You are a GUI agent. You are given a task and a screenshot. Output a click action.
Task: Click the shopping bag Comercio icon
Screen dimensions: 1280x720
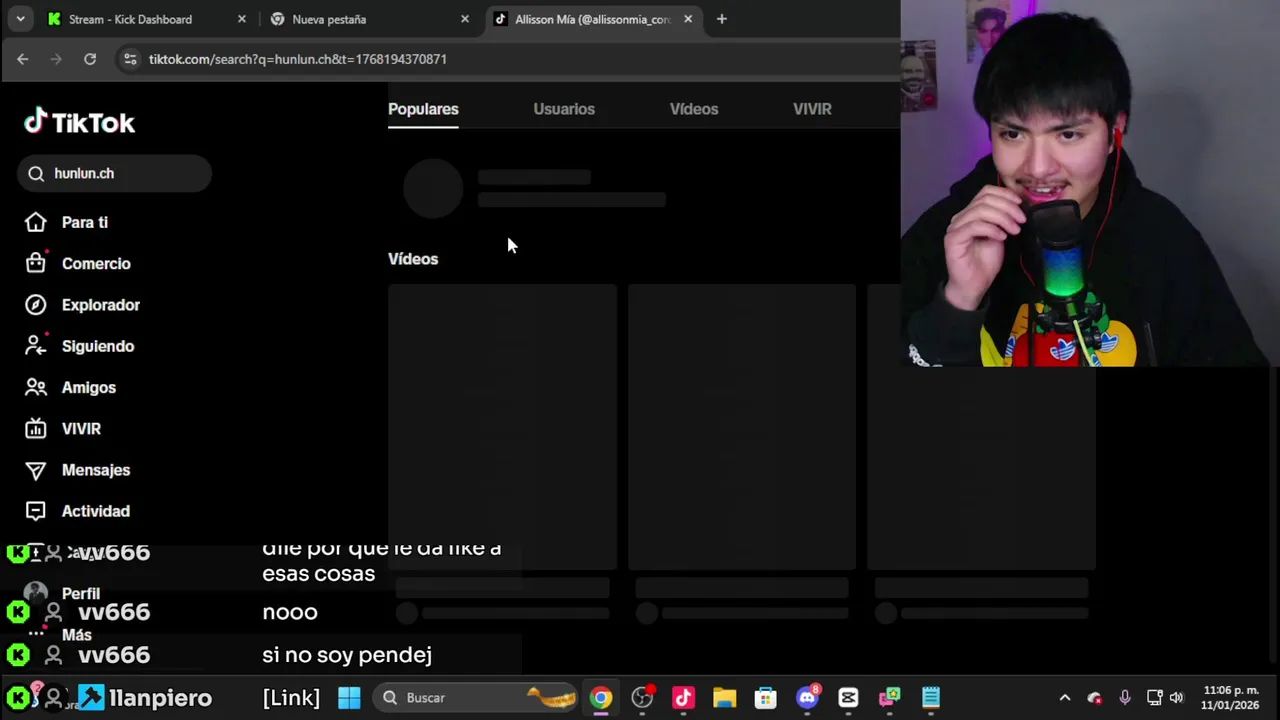coord(36,263)
